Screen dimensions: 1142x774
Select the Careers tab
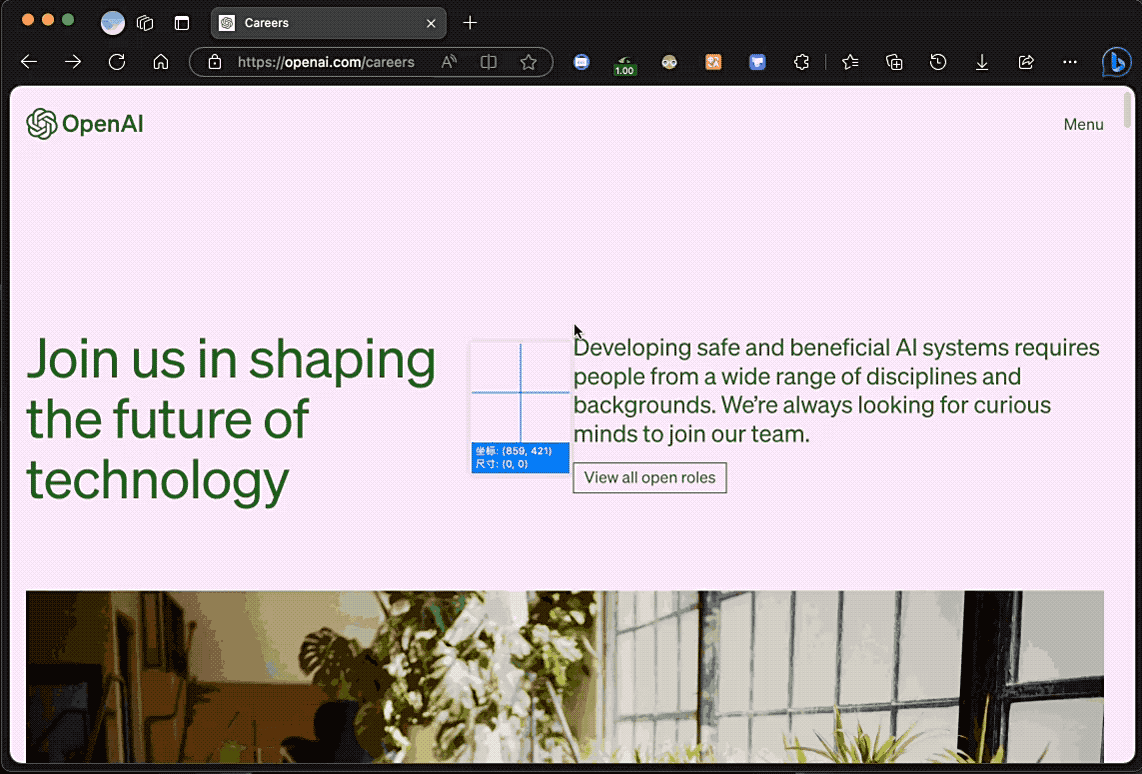(328, 23)
